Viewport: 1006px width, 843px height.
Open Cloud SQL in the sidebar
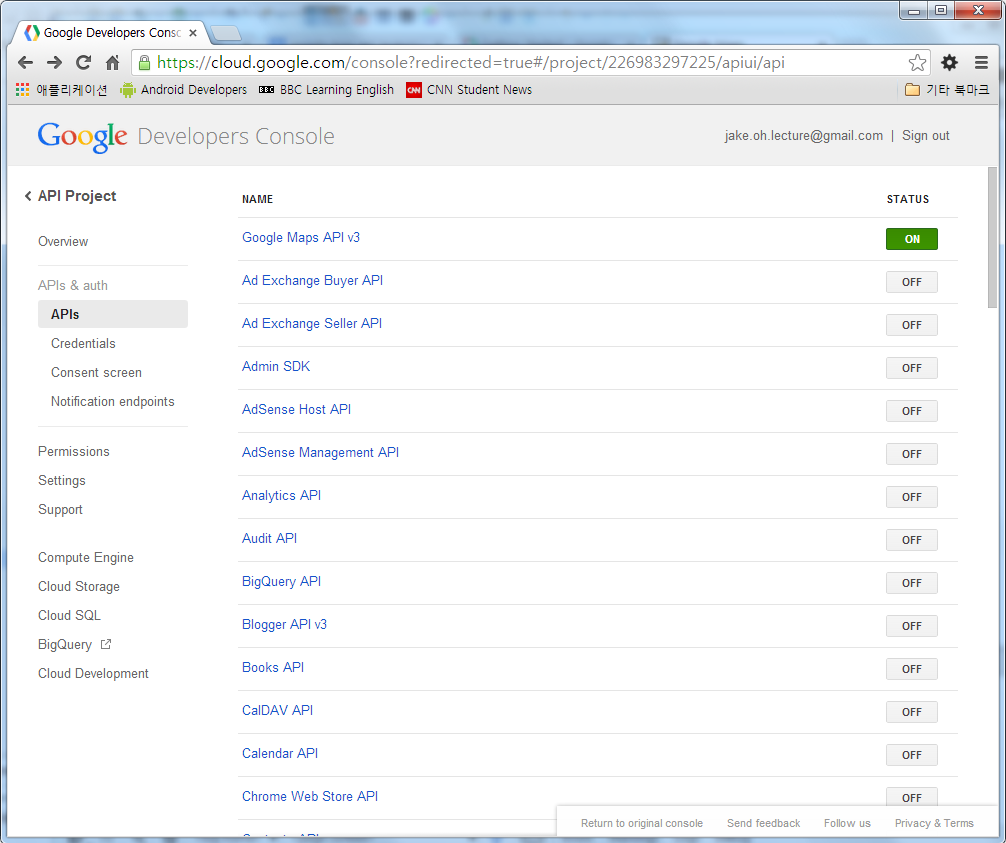(69, 615)
